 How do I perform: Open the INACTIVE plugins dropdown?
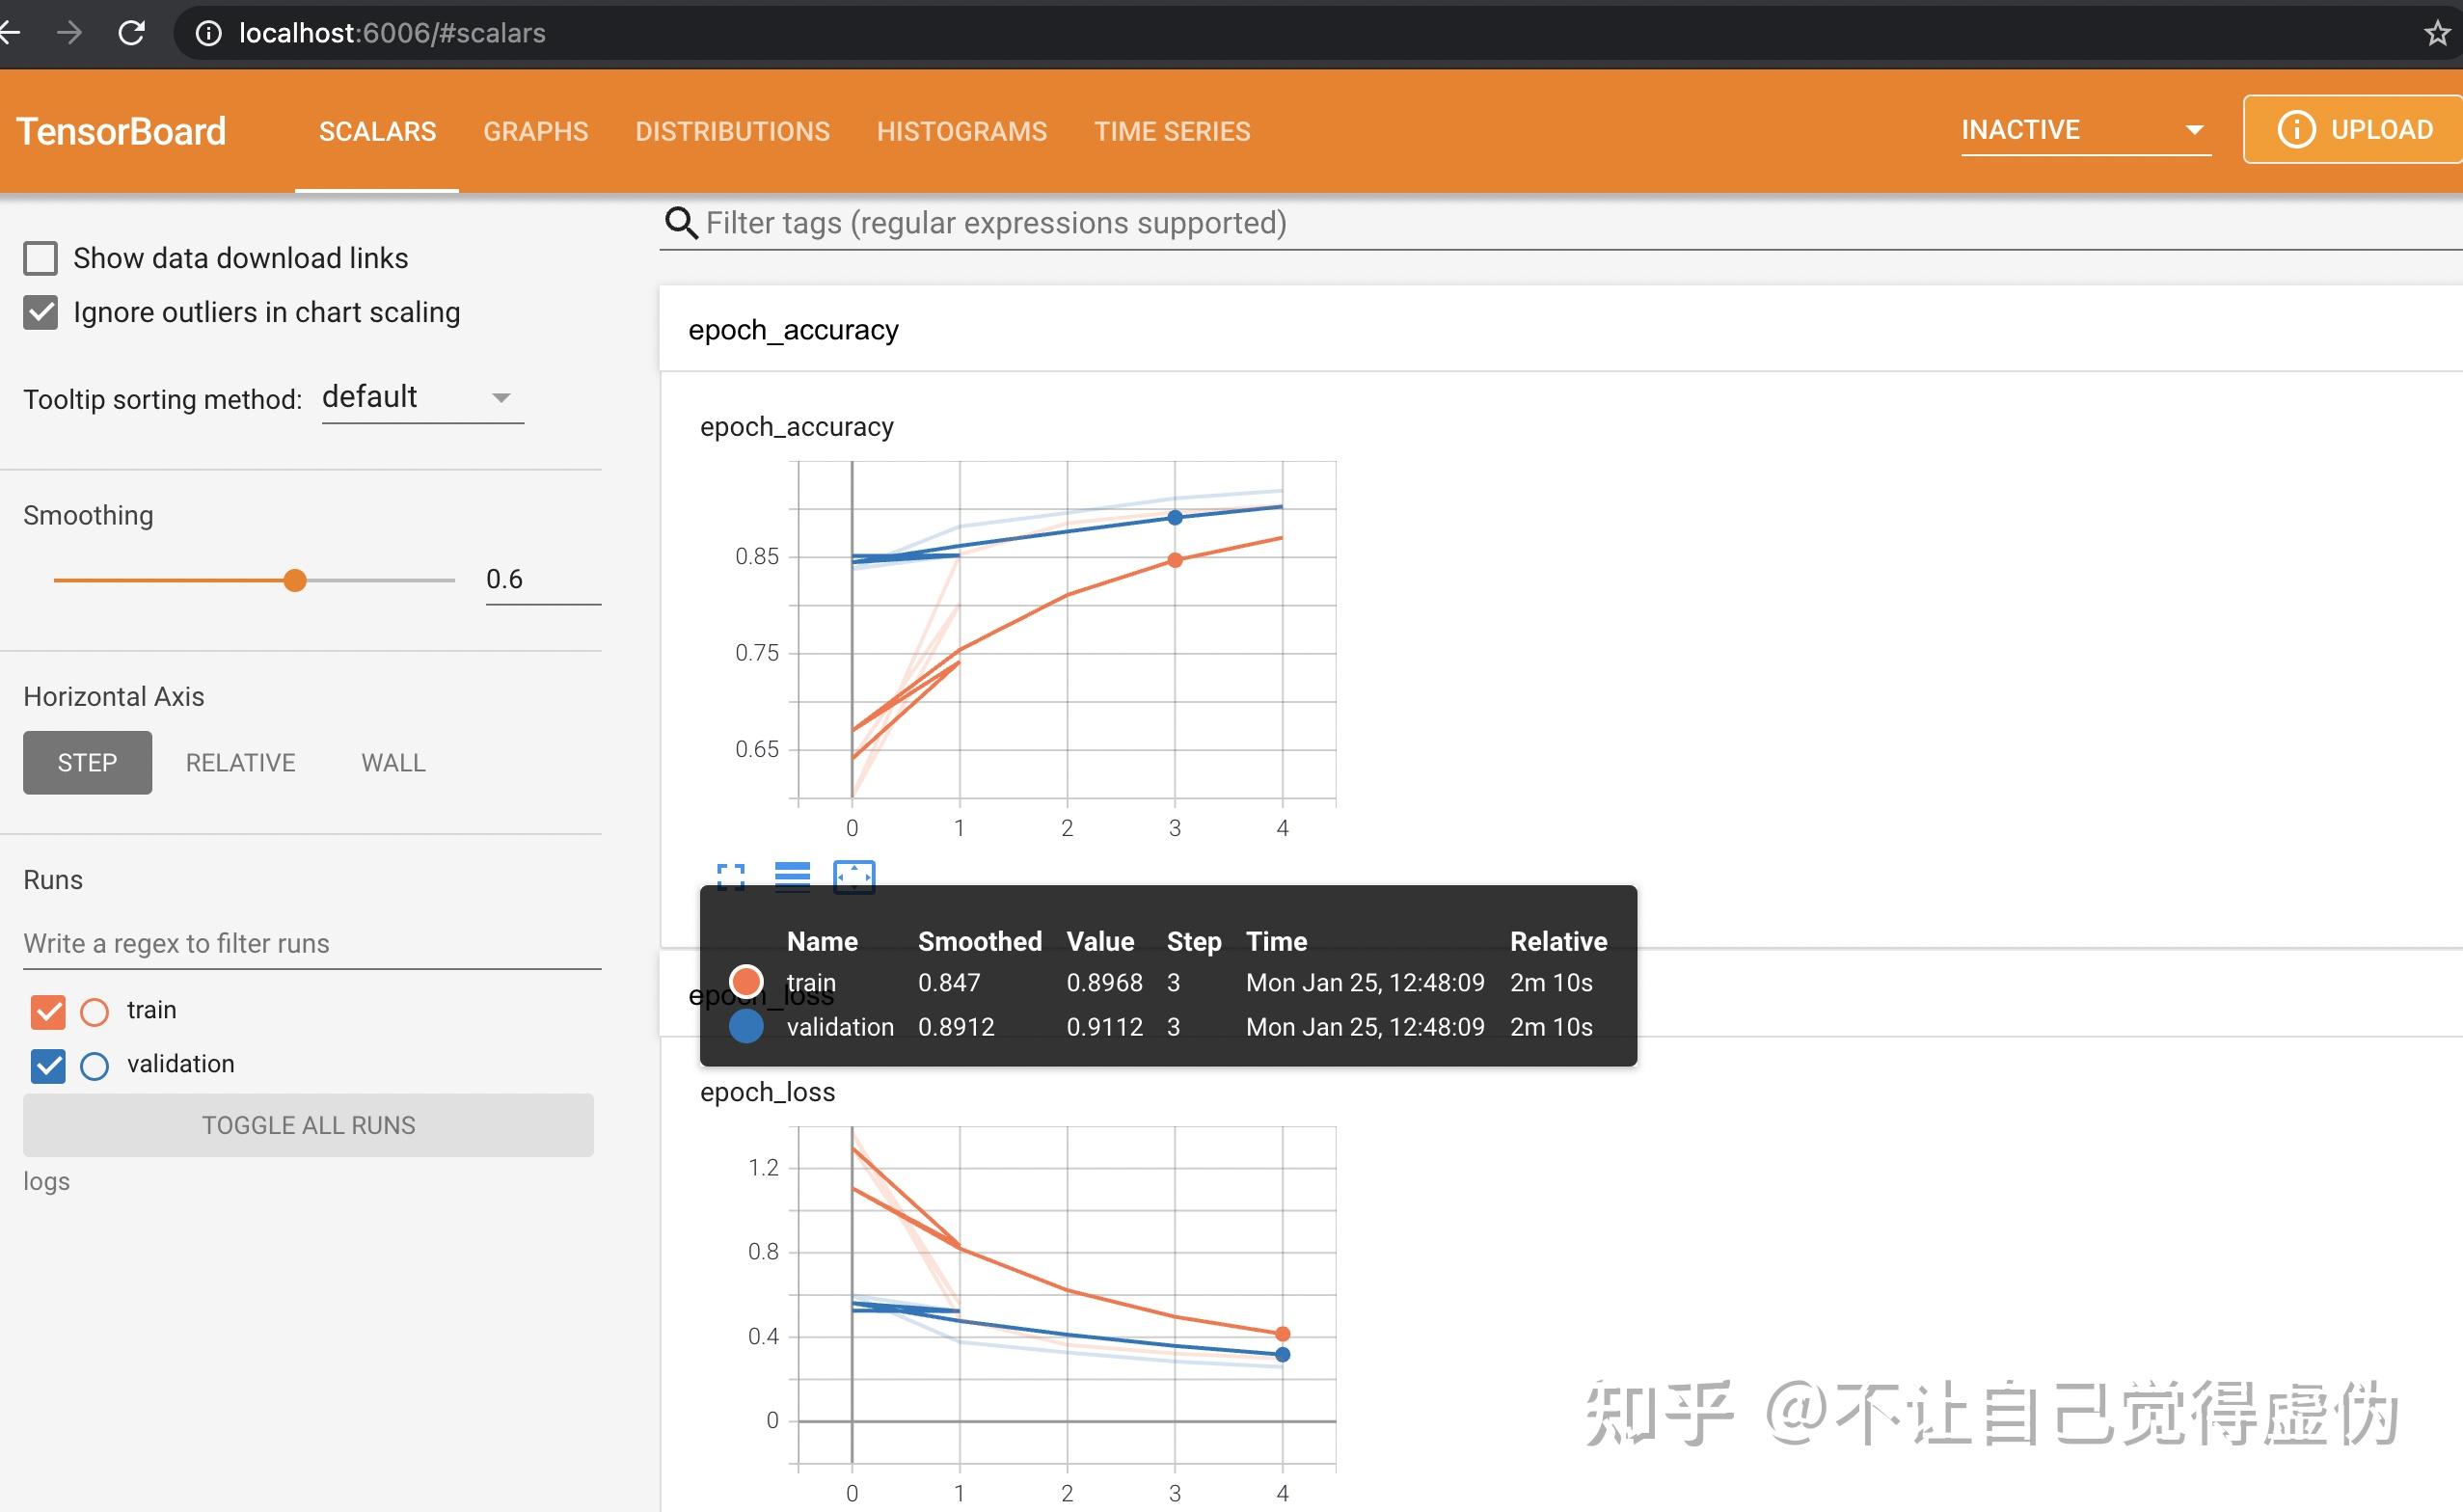(x=2086, y=130)
